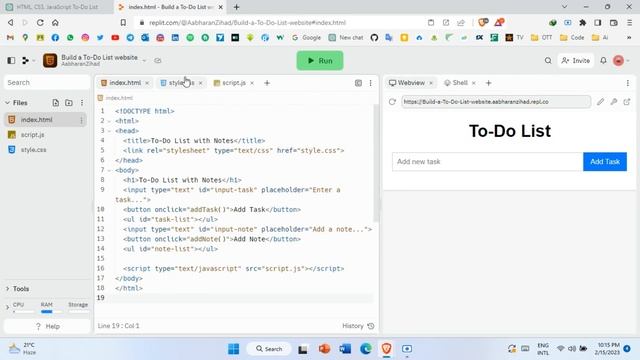
Task: Go to browser home page
Action: tap(55, 22)
